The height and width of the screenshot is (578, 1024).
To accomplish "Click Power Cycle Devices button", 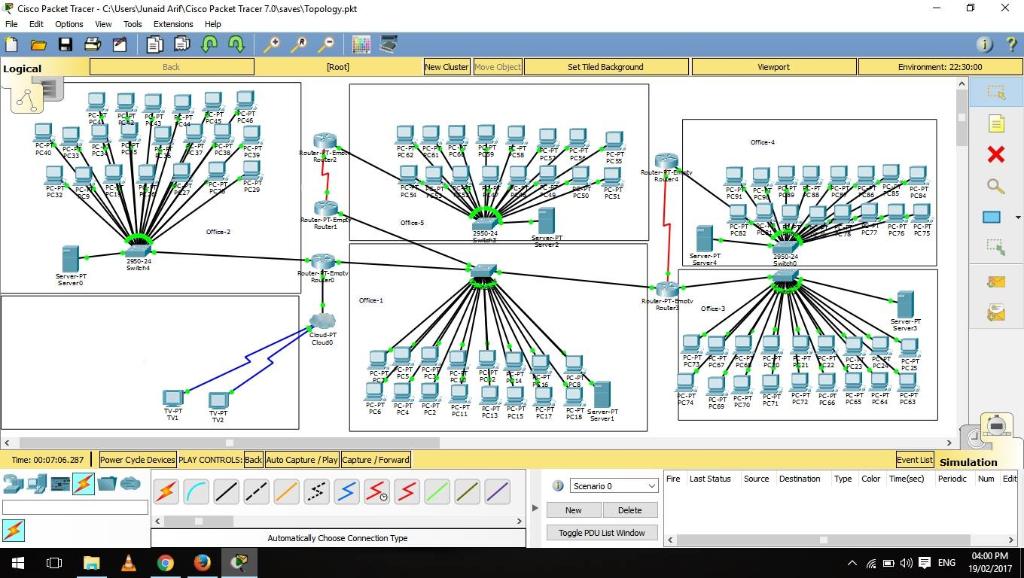I will click(138, 460).
